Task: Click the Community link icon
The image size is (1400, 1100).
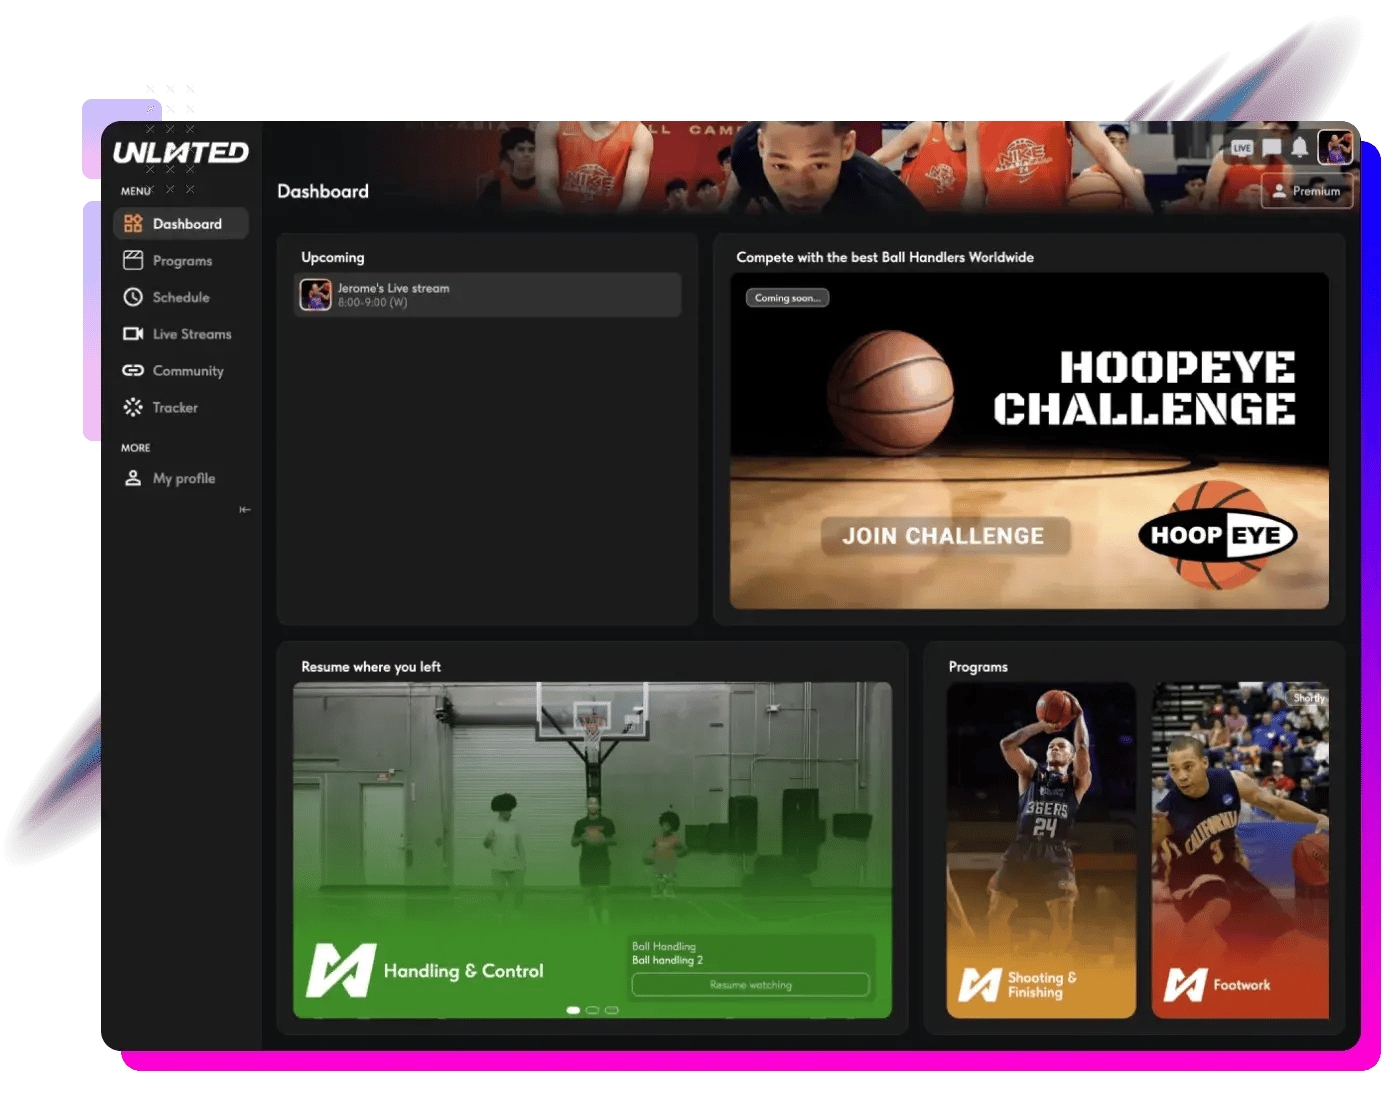Action: click(133, 370)
